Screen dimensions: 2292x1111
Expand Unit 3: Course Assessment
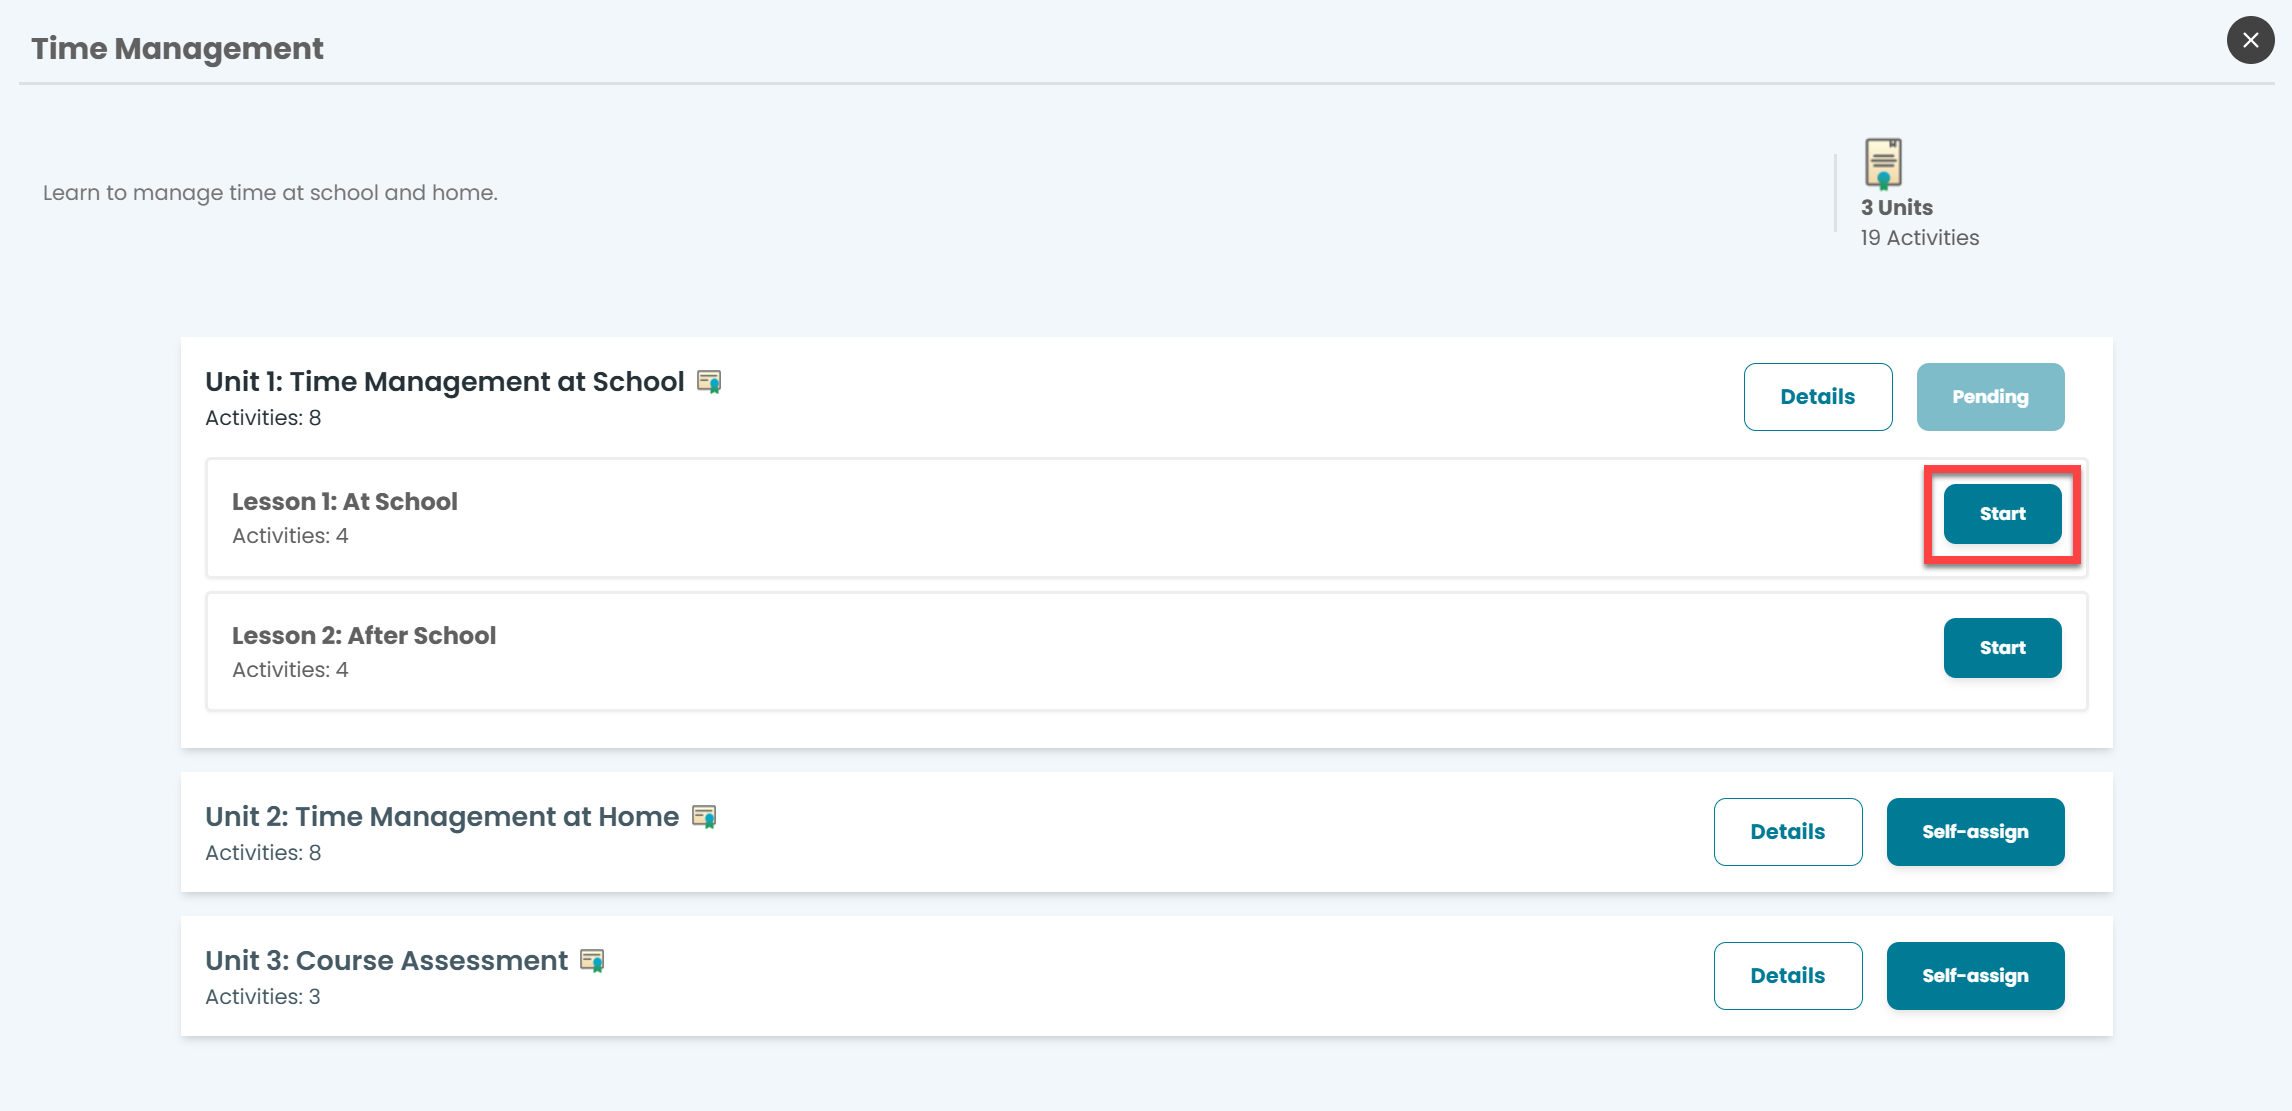(x=386, y=961)
